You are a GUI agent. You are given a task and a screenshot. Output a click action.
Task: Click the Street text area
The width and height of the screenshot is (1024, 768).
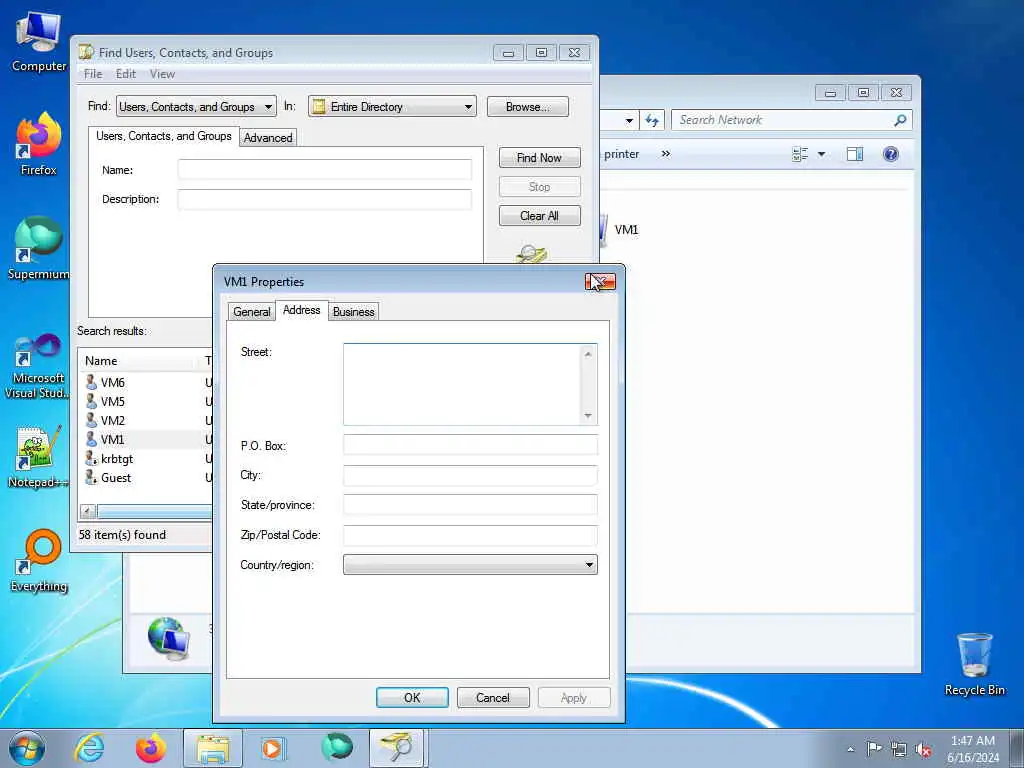(463, 385)
